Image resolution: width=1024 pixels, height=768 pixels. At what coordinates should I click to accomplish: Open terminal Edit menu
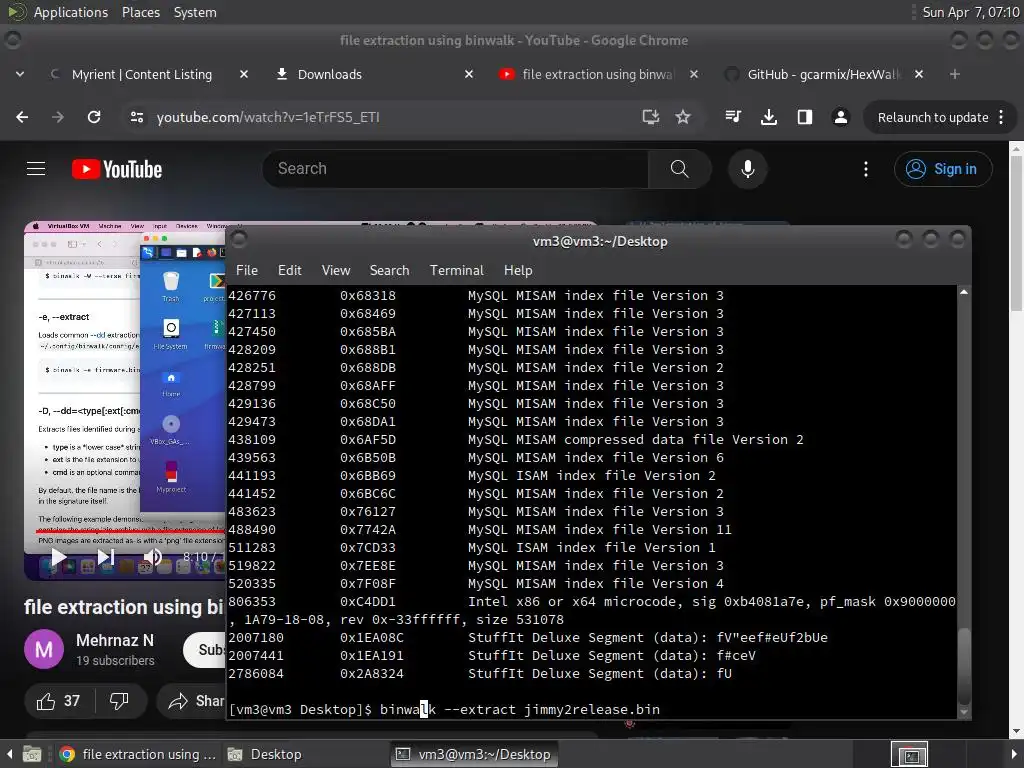[x=289, y=270]
